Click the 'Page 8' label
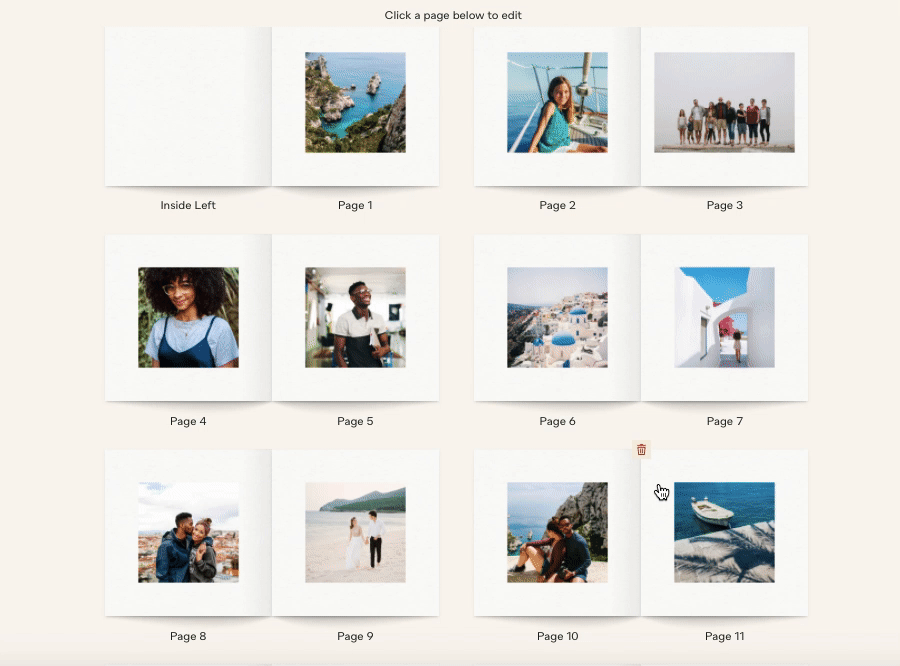Image resolution: width=900 pixels, height=666 pixels. coord(188,636)
